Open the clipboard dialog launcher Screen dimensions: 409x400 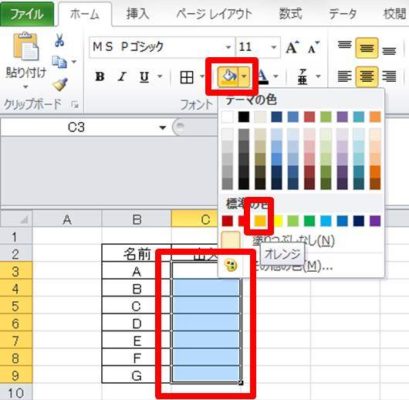coord(75,105)
